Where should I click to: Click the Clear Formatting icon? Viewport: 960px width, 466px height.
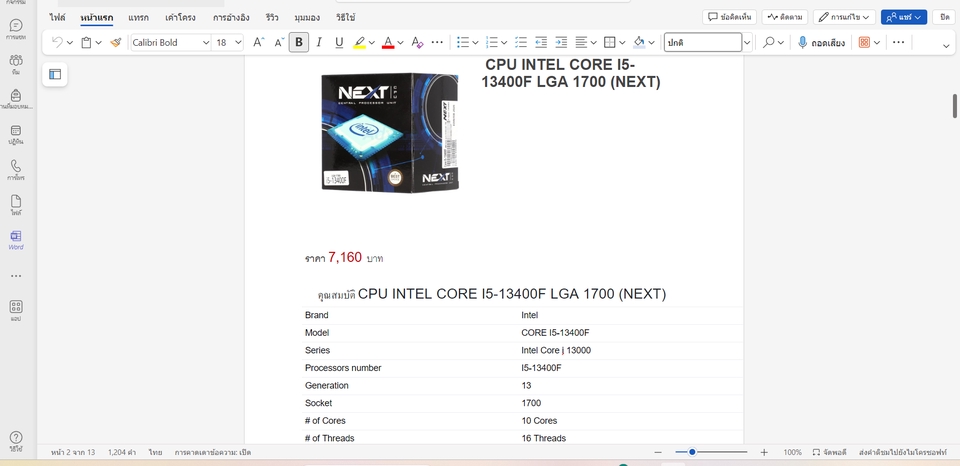(x=417, y=42)
